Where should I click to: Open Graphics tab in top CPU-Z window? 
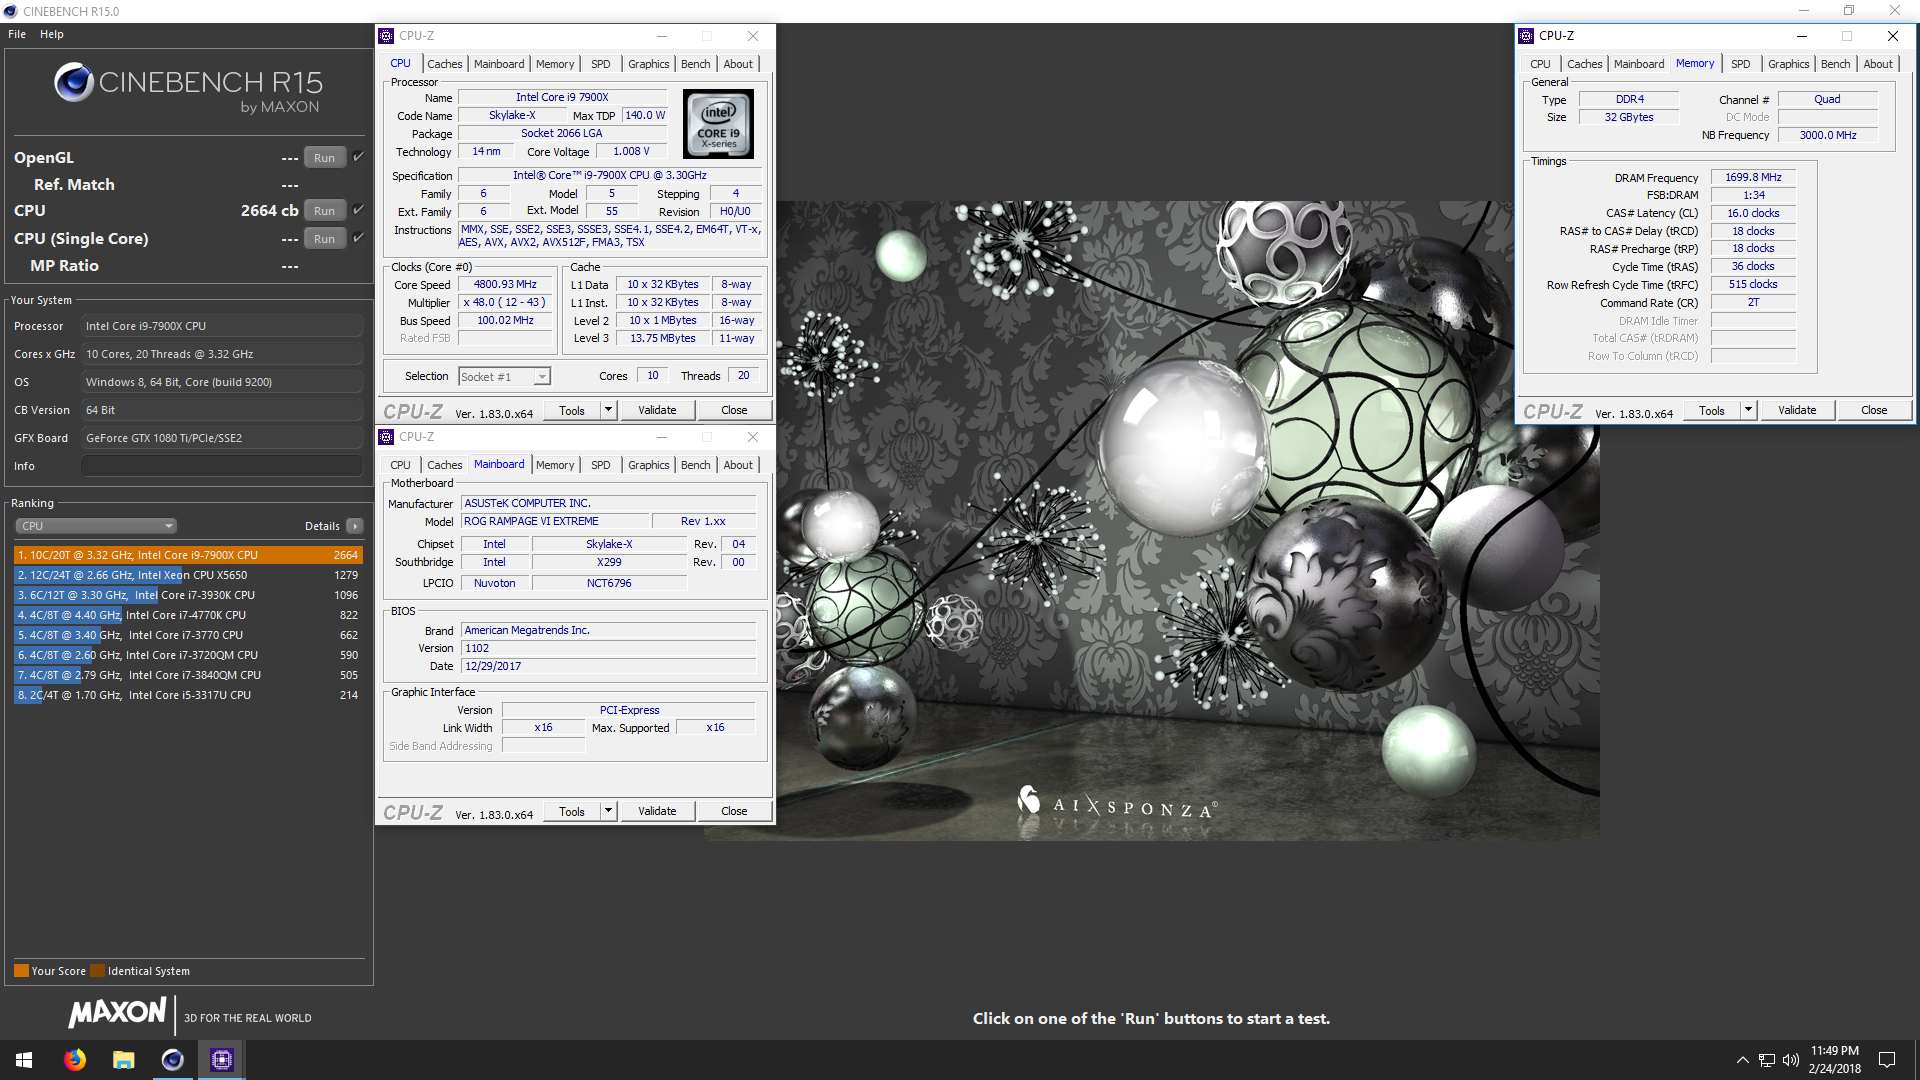648,64
